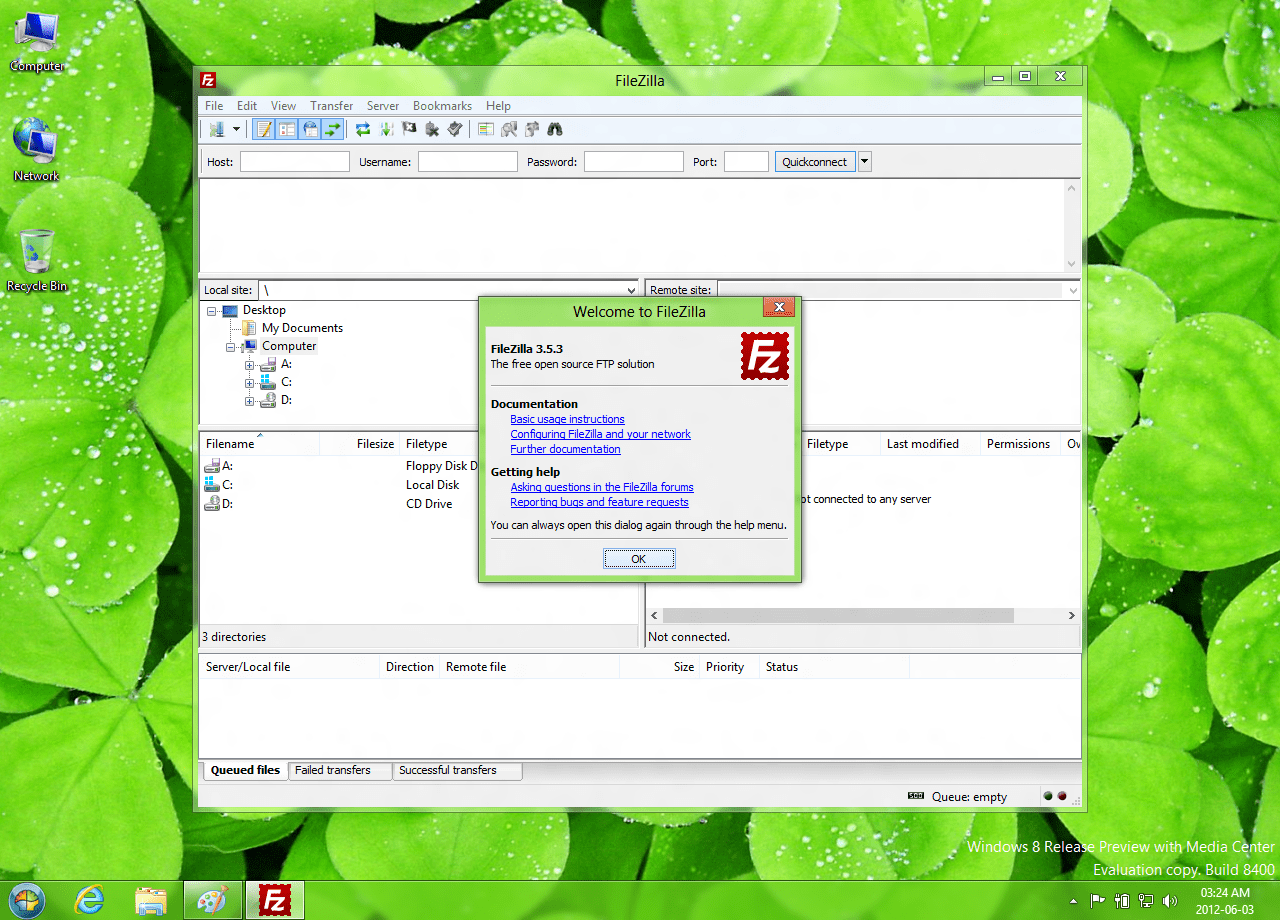Refresh the file and folder lists

point(363,129)
